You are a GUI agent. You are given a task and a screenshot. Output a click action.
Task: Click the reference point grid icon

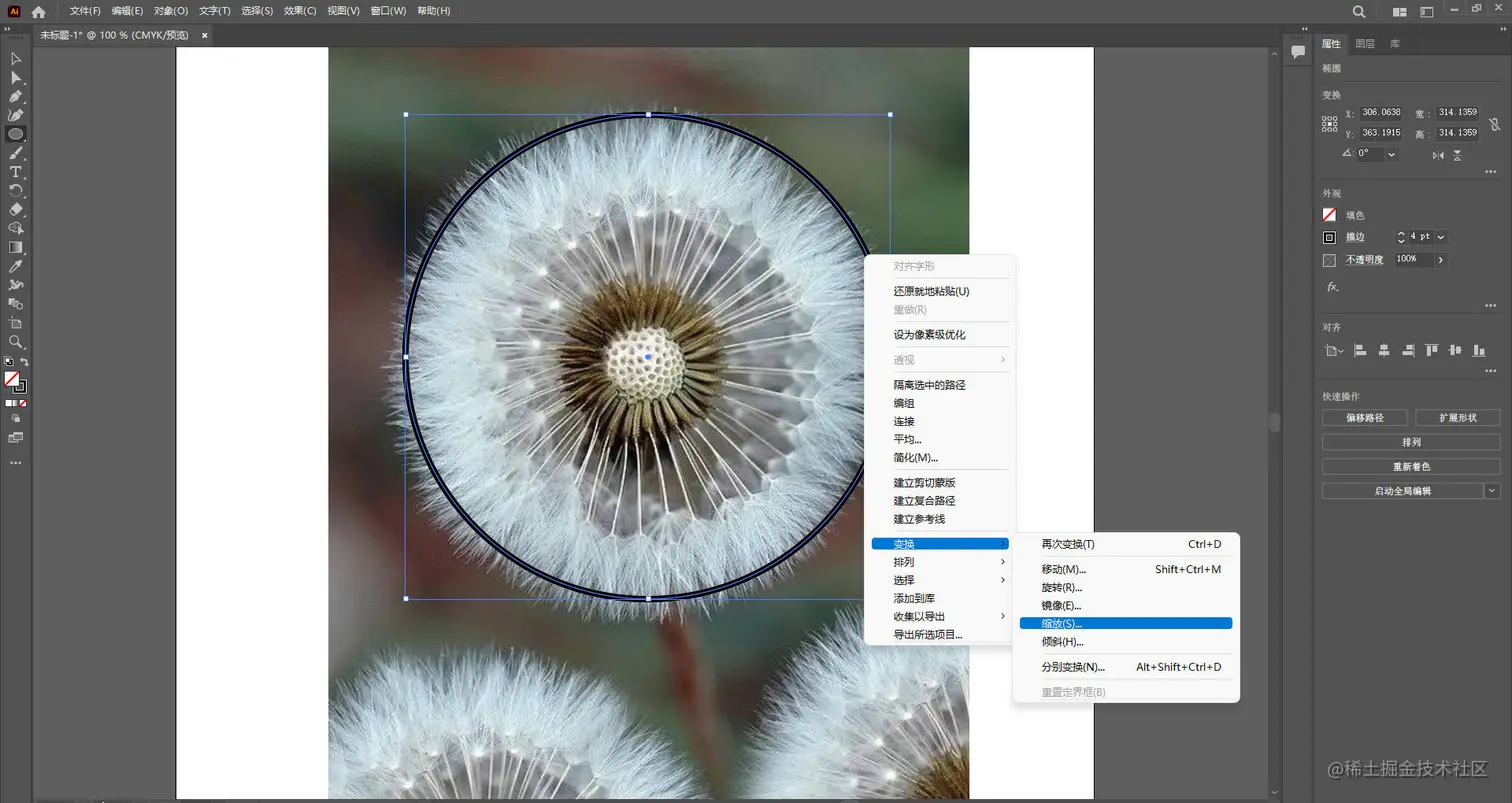pos(1329,124)
